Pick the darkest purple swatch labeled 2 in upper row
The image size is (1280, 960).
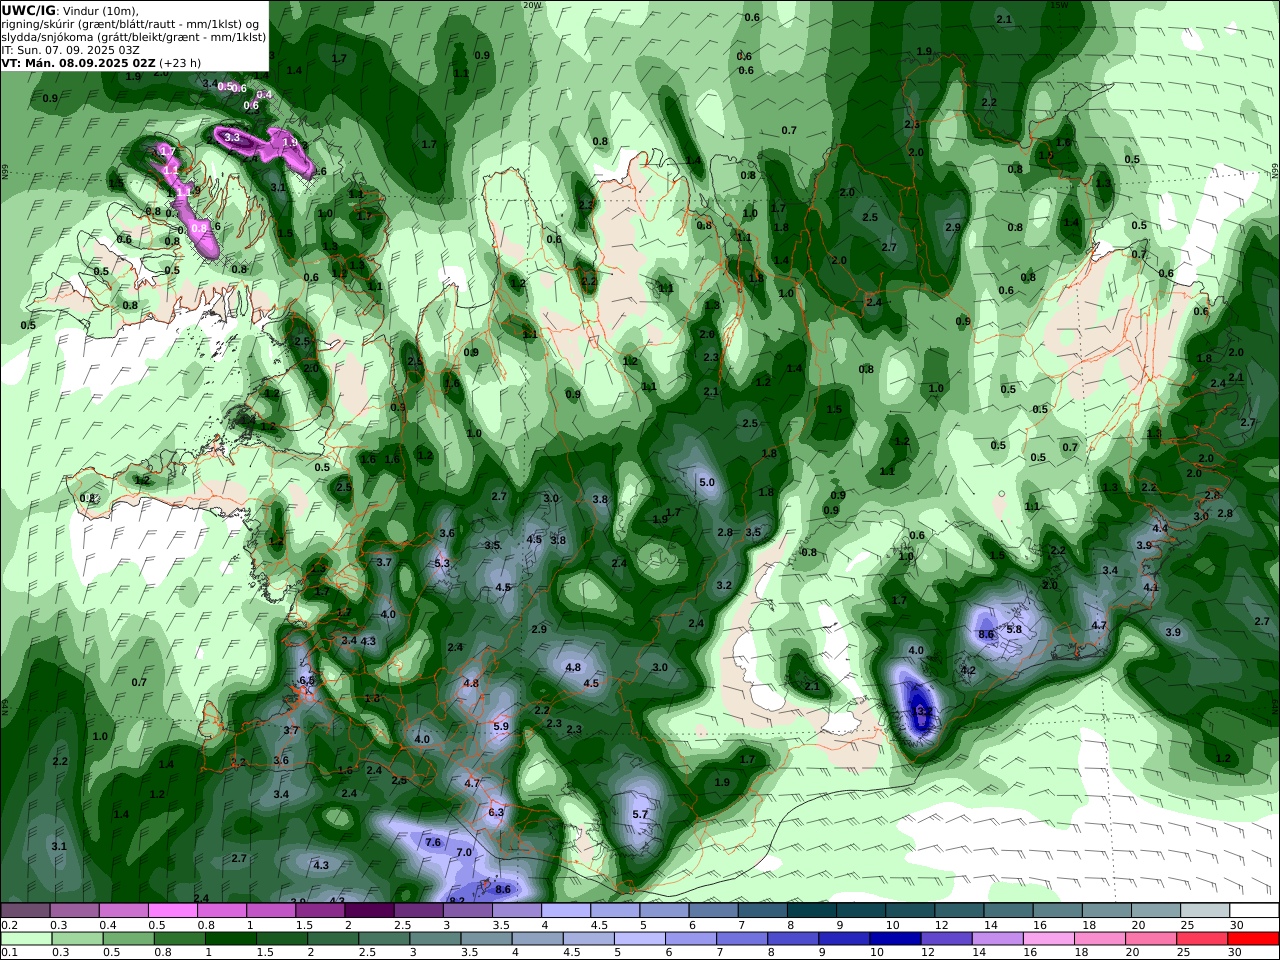(x=368, y=911)
